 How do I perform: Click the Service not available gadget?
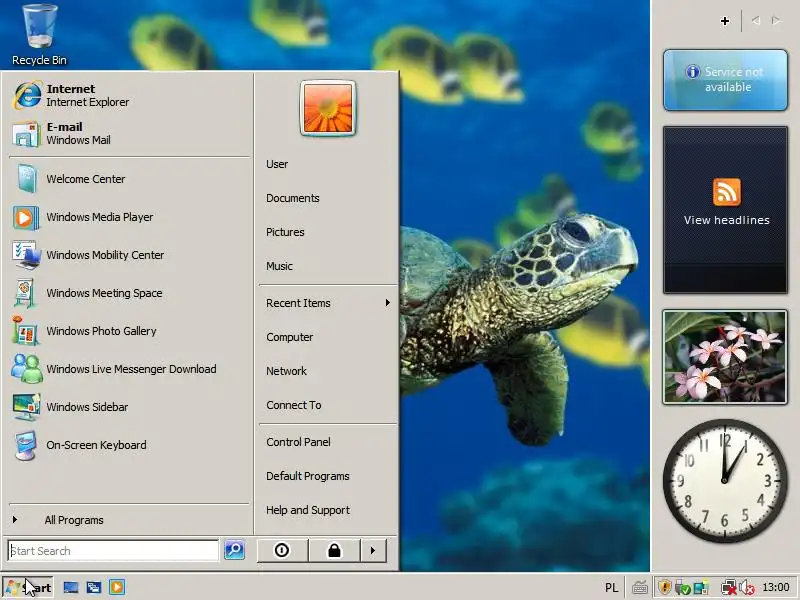(x=726, y=80)
